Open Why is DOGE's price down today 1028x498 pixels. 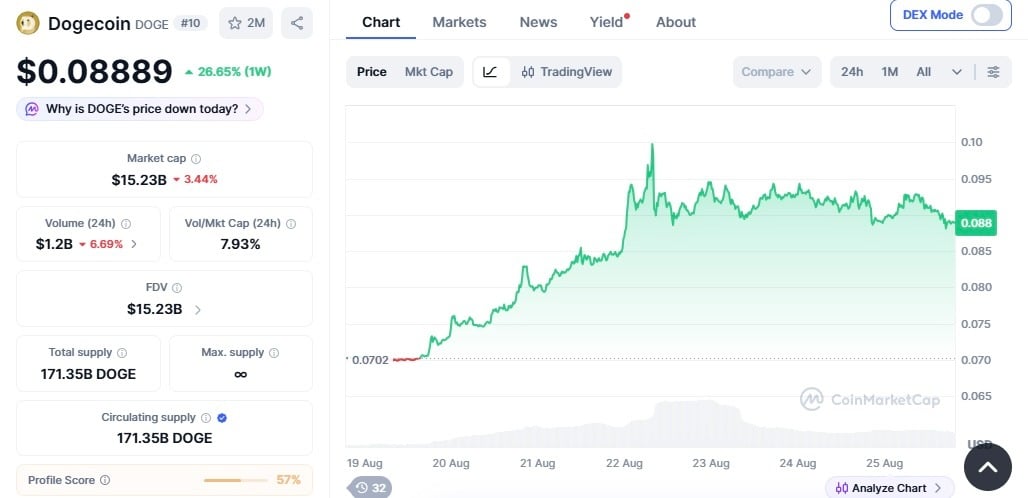point(140,109)
